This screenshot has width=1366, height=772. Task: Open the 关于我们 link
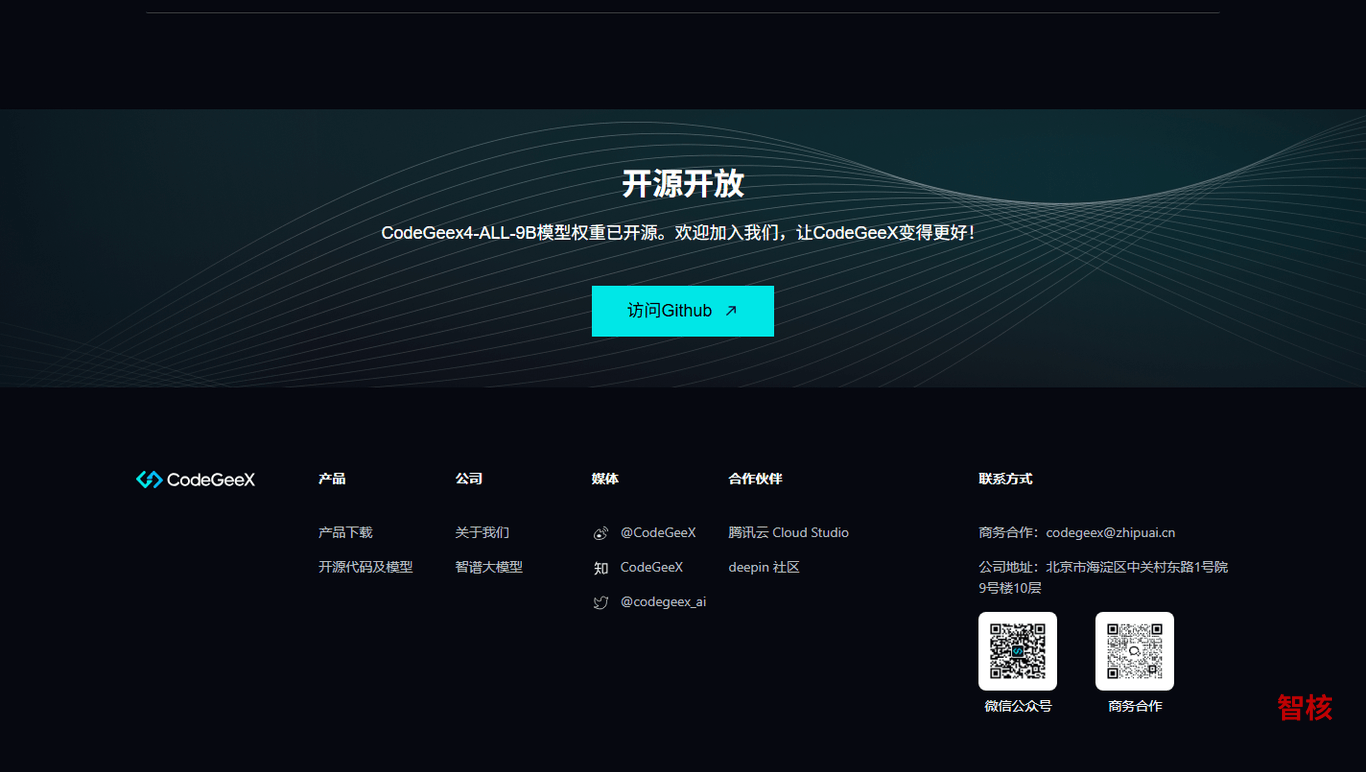click(x=482, y=533)
